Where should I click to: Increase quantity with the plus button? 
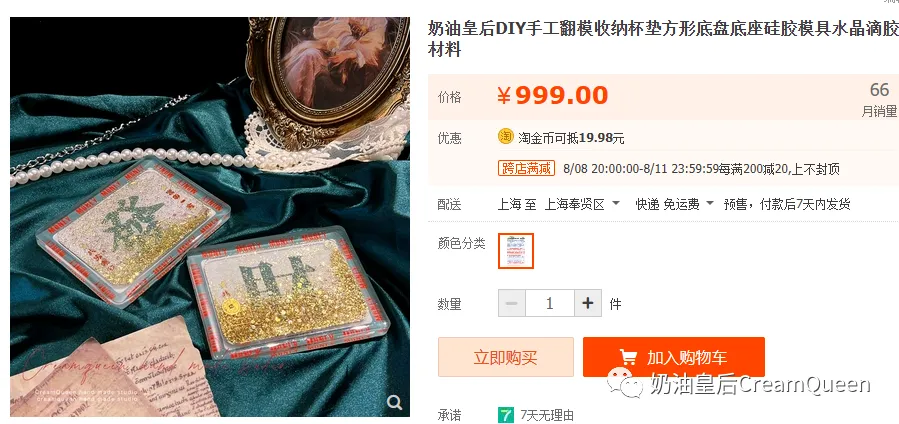(588, 303)
